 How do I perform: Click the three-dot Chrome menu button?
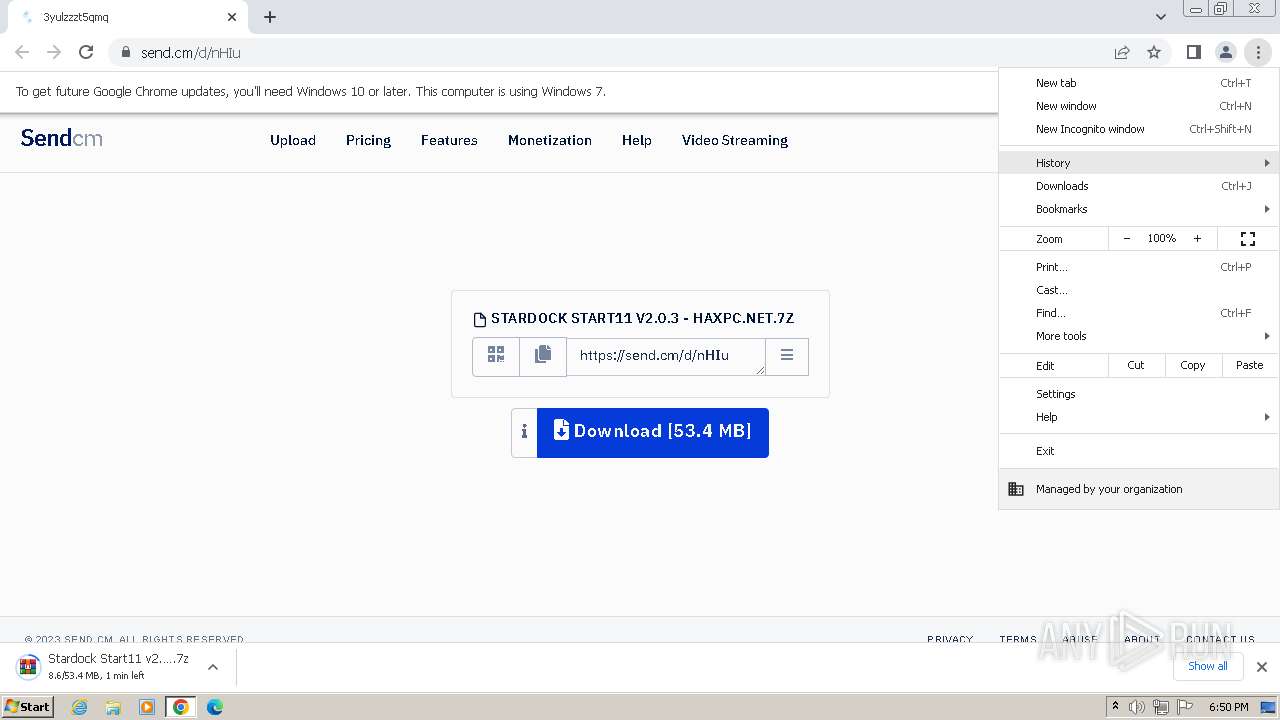coord(1258,52)
